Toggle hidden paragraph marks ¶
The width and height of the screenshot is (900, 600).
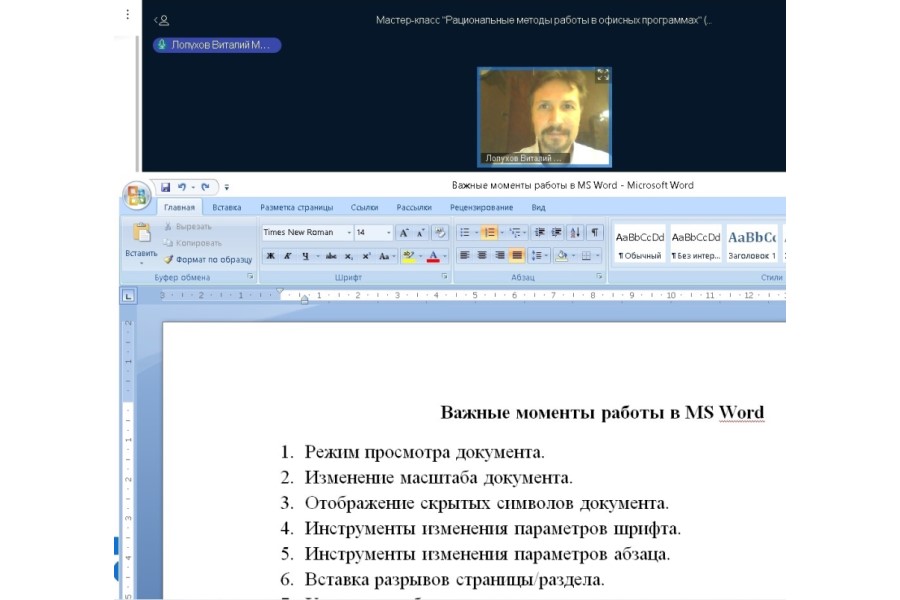click(x=595, y=233)
